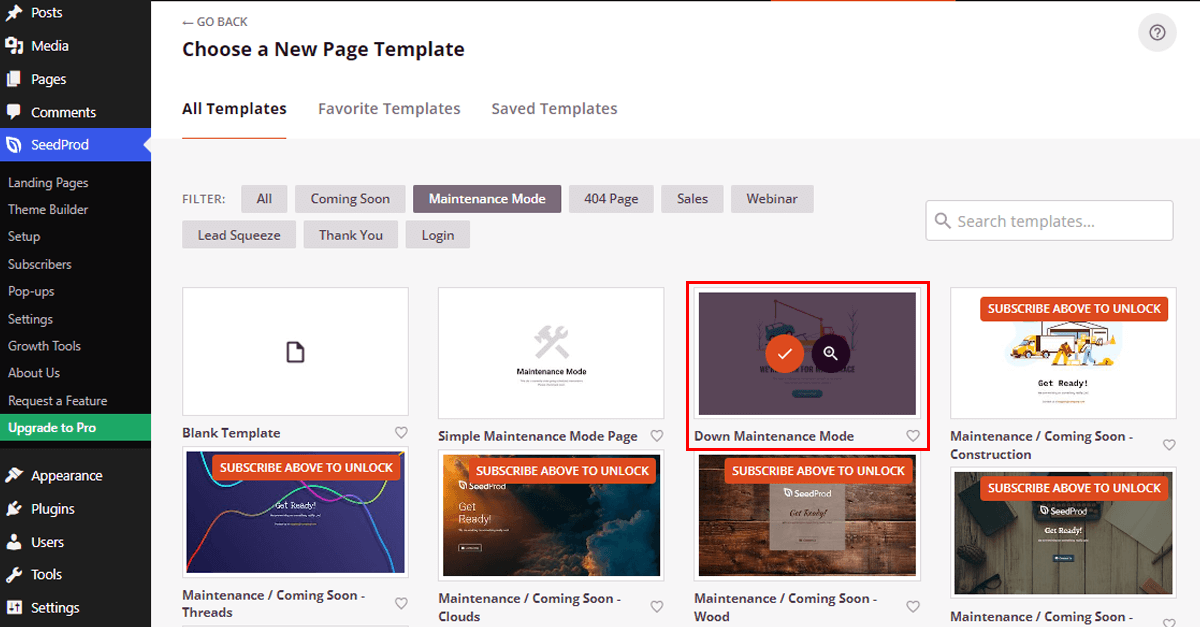1200x627 pixels.
Task: Open Pop-ups submenu item
Action: 31,292
